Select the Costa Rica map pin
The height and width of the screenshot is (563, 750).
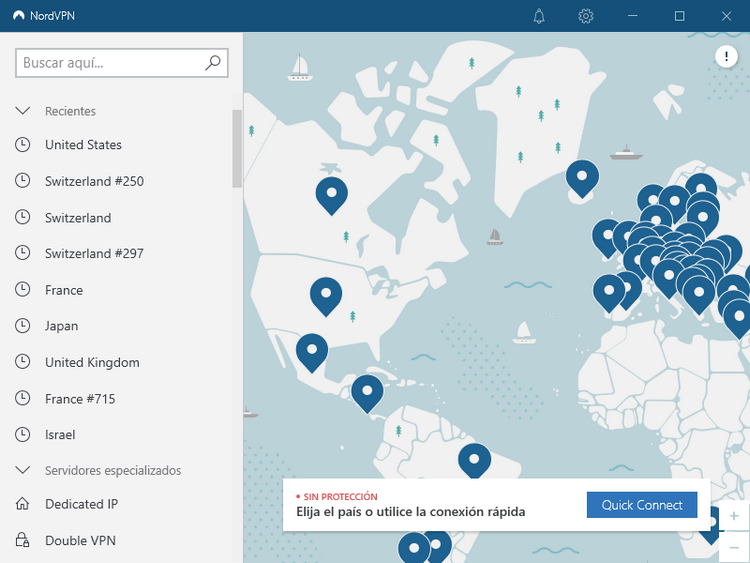click(x=367, y=394)
